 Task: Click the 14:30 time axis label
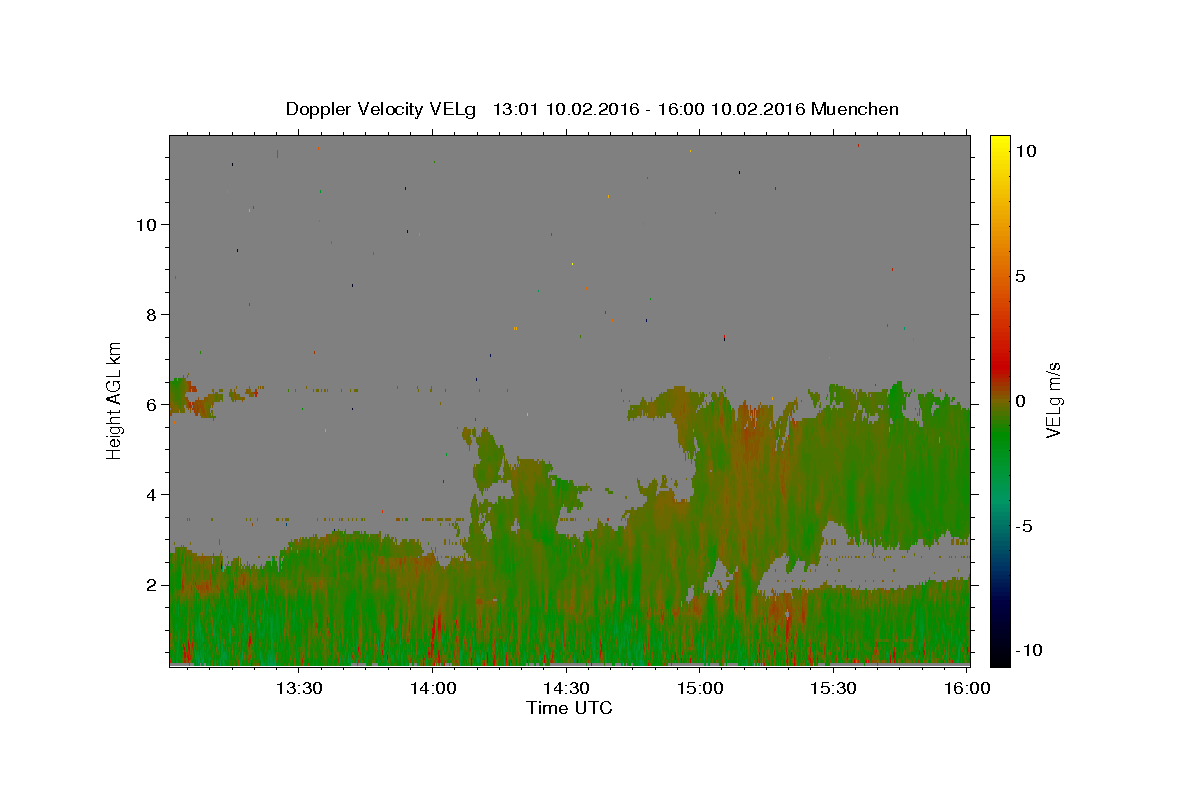pyautogui.click(x=567, y=688)
